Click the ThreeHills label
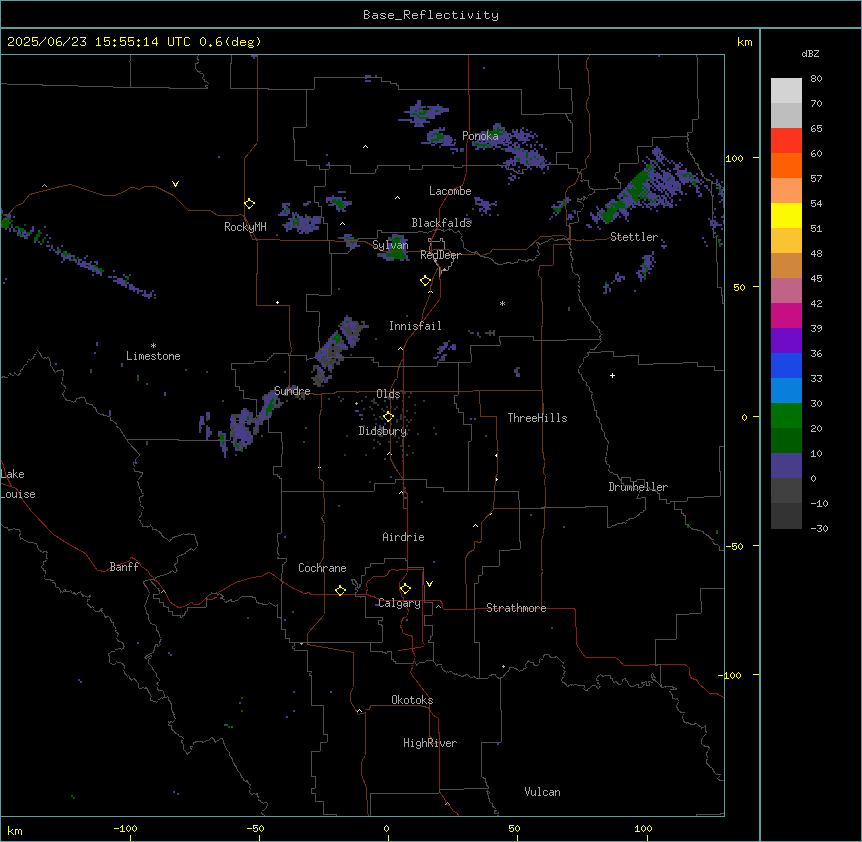Screen dimensions: 862x842 [x=537, y=418]
